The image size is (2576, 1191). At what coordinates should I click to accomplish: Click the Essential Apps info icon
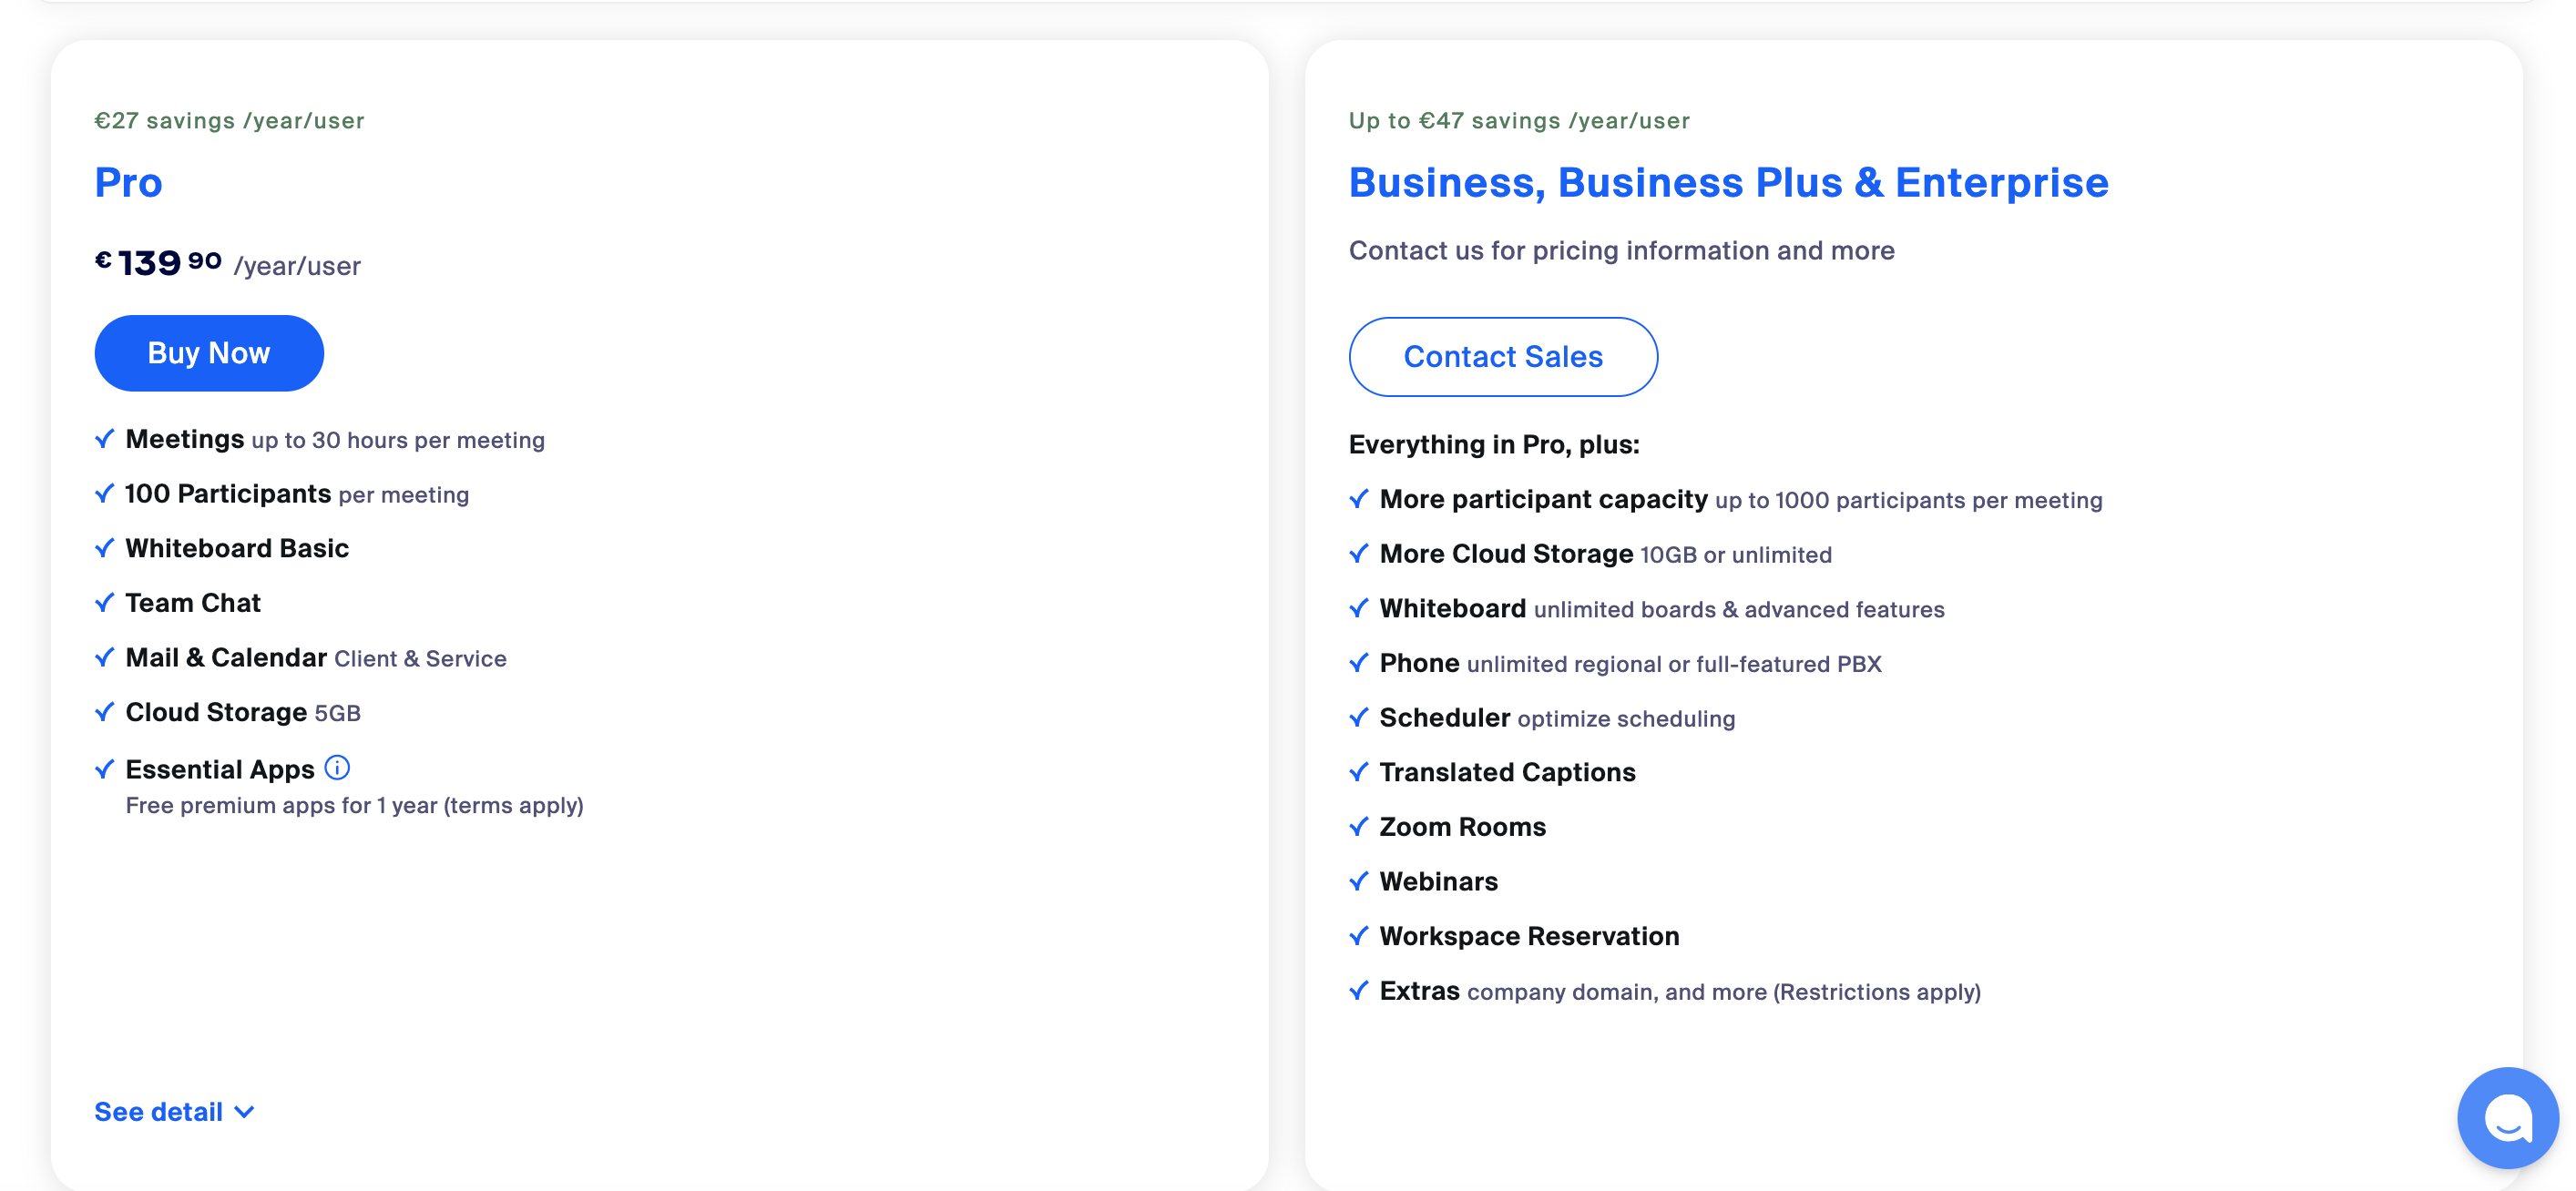point(337,768)
